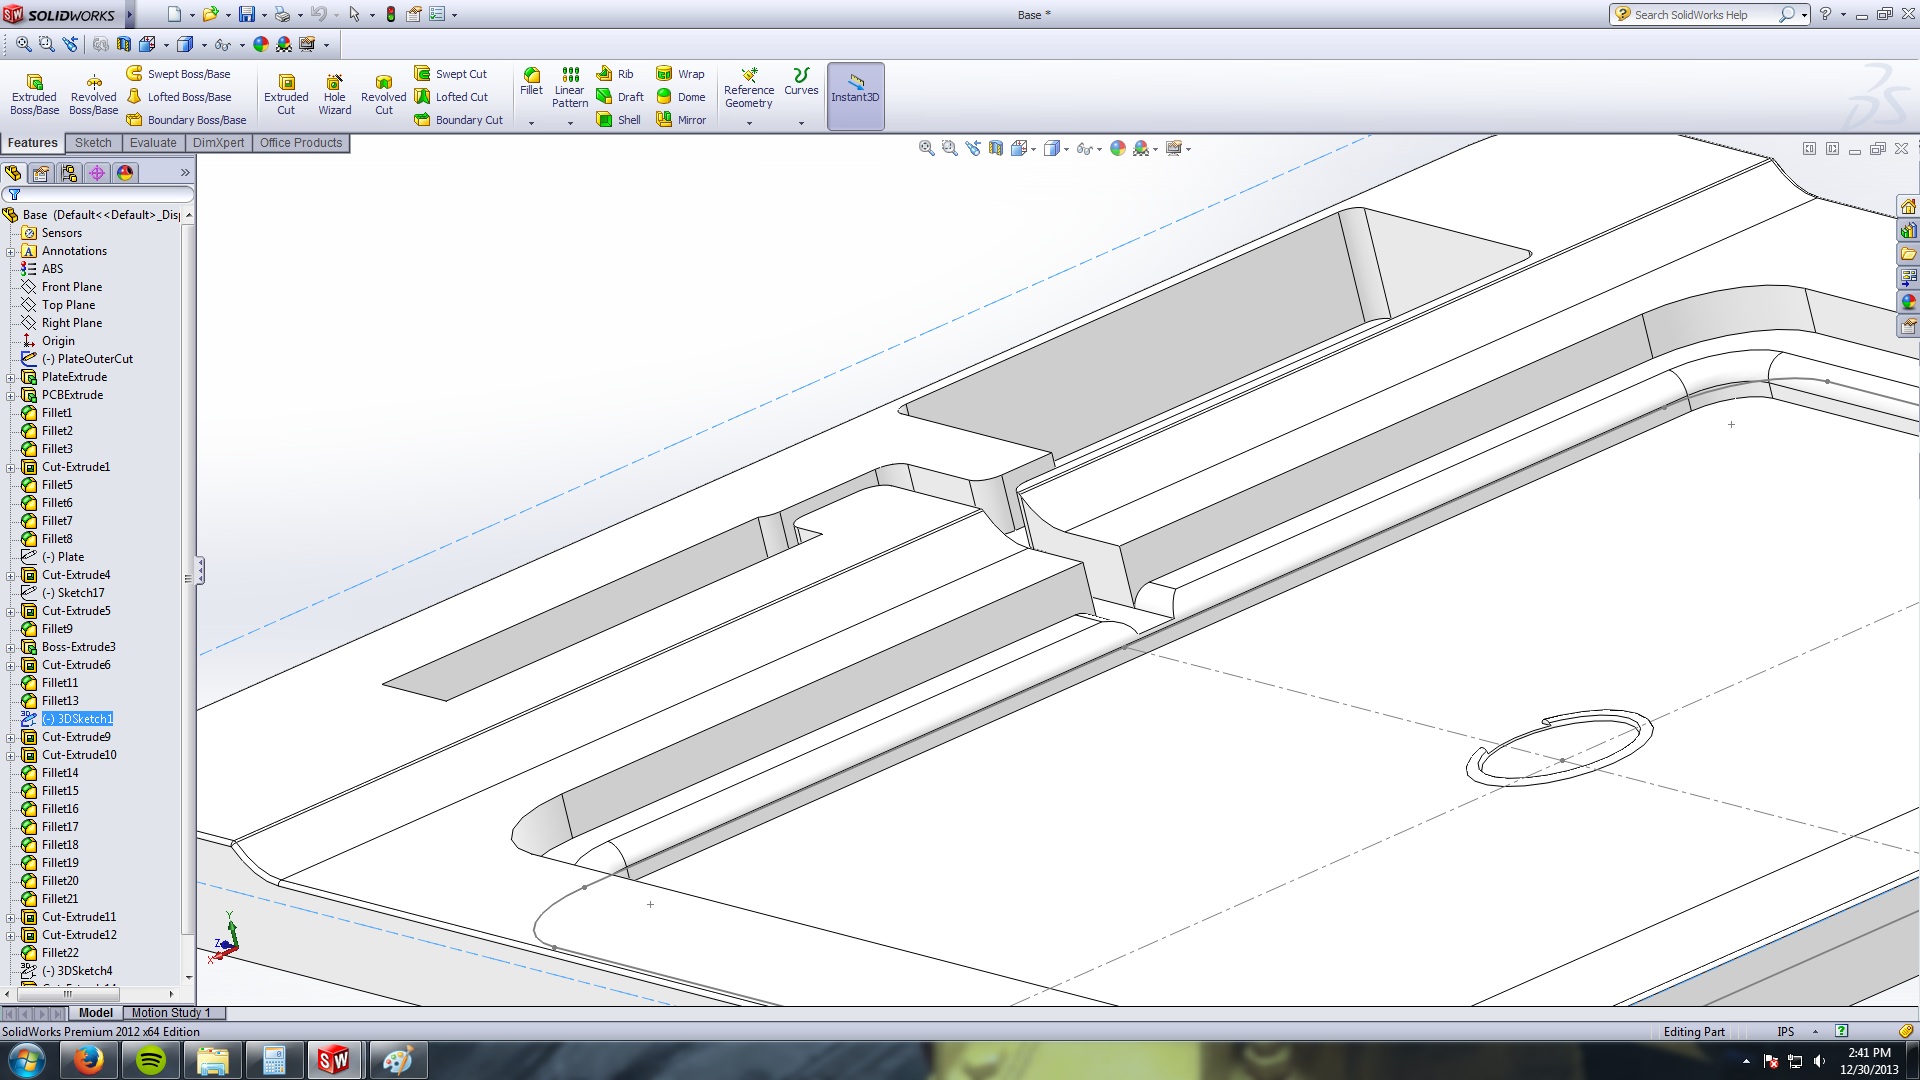
Task: Click the Extruded Boss/Base tool icon
Action: pyautogui.click(x=34, y=83)
